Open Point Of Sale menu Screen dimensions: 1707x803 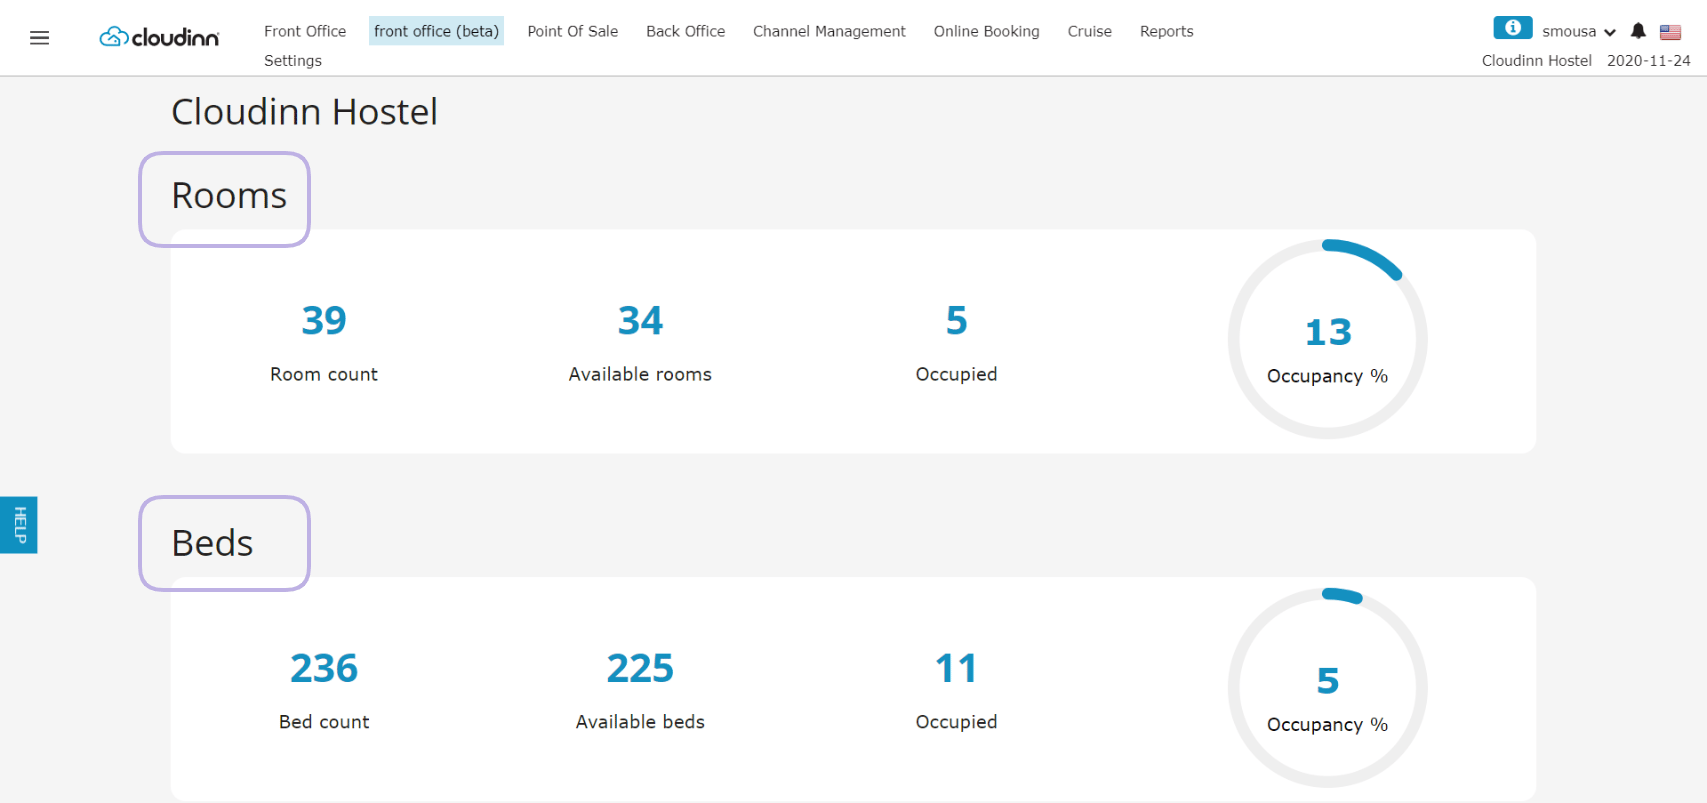pos(573,31)
